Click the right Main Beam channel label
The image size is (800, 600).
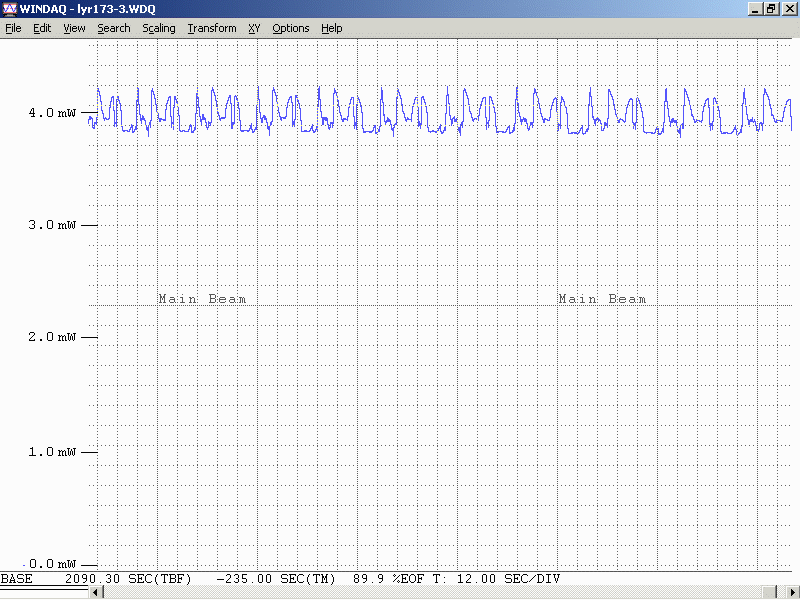602,299
